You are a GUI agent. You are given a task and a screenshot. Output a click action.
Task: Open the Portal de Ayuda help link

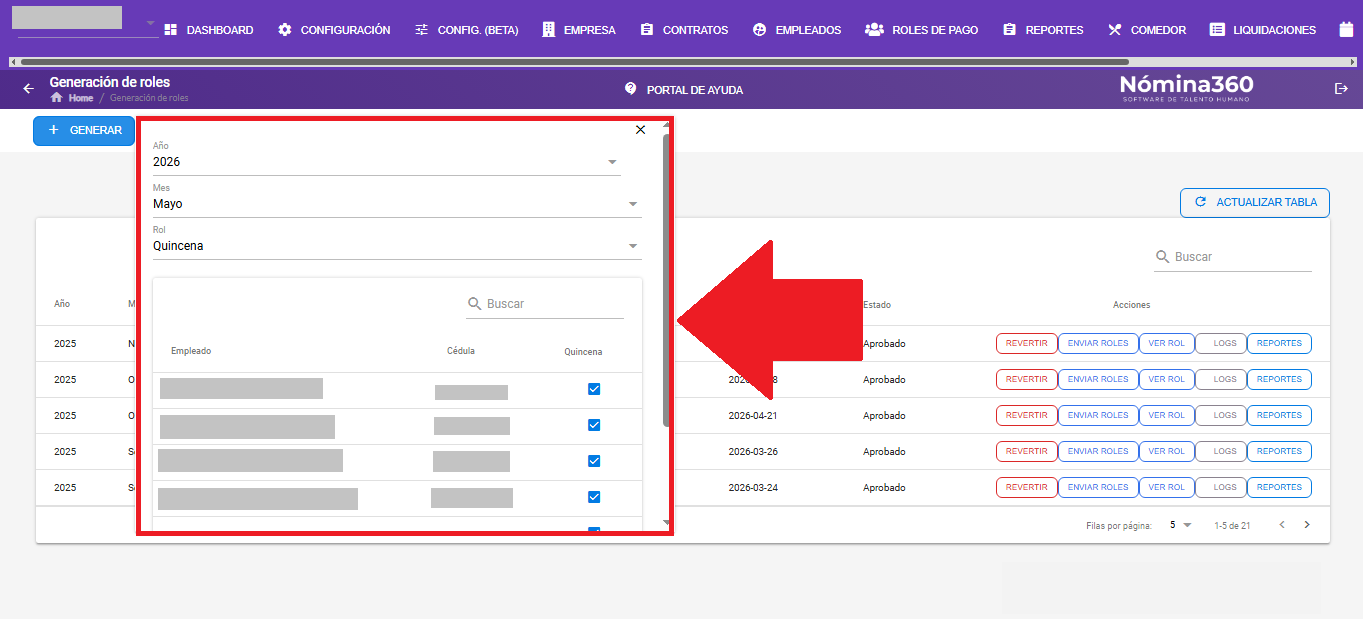click(683, 89)
